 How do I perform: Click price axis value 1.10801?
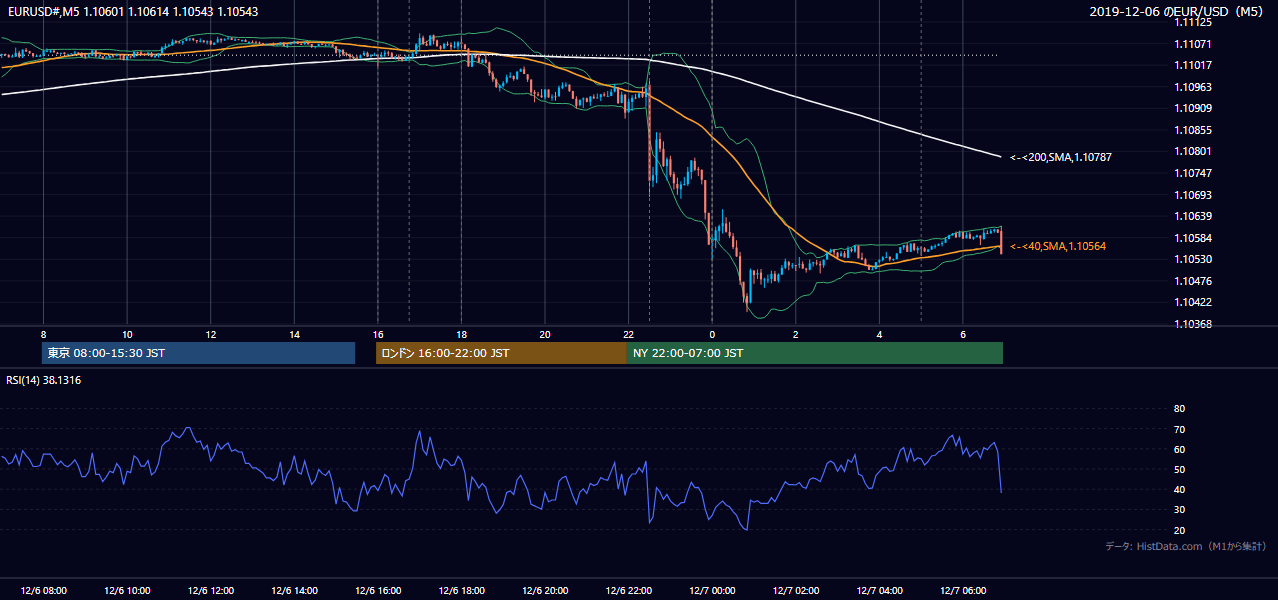(1194, 151)
